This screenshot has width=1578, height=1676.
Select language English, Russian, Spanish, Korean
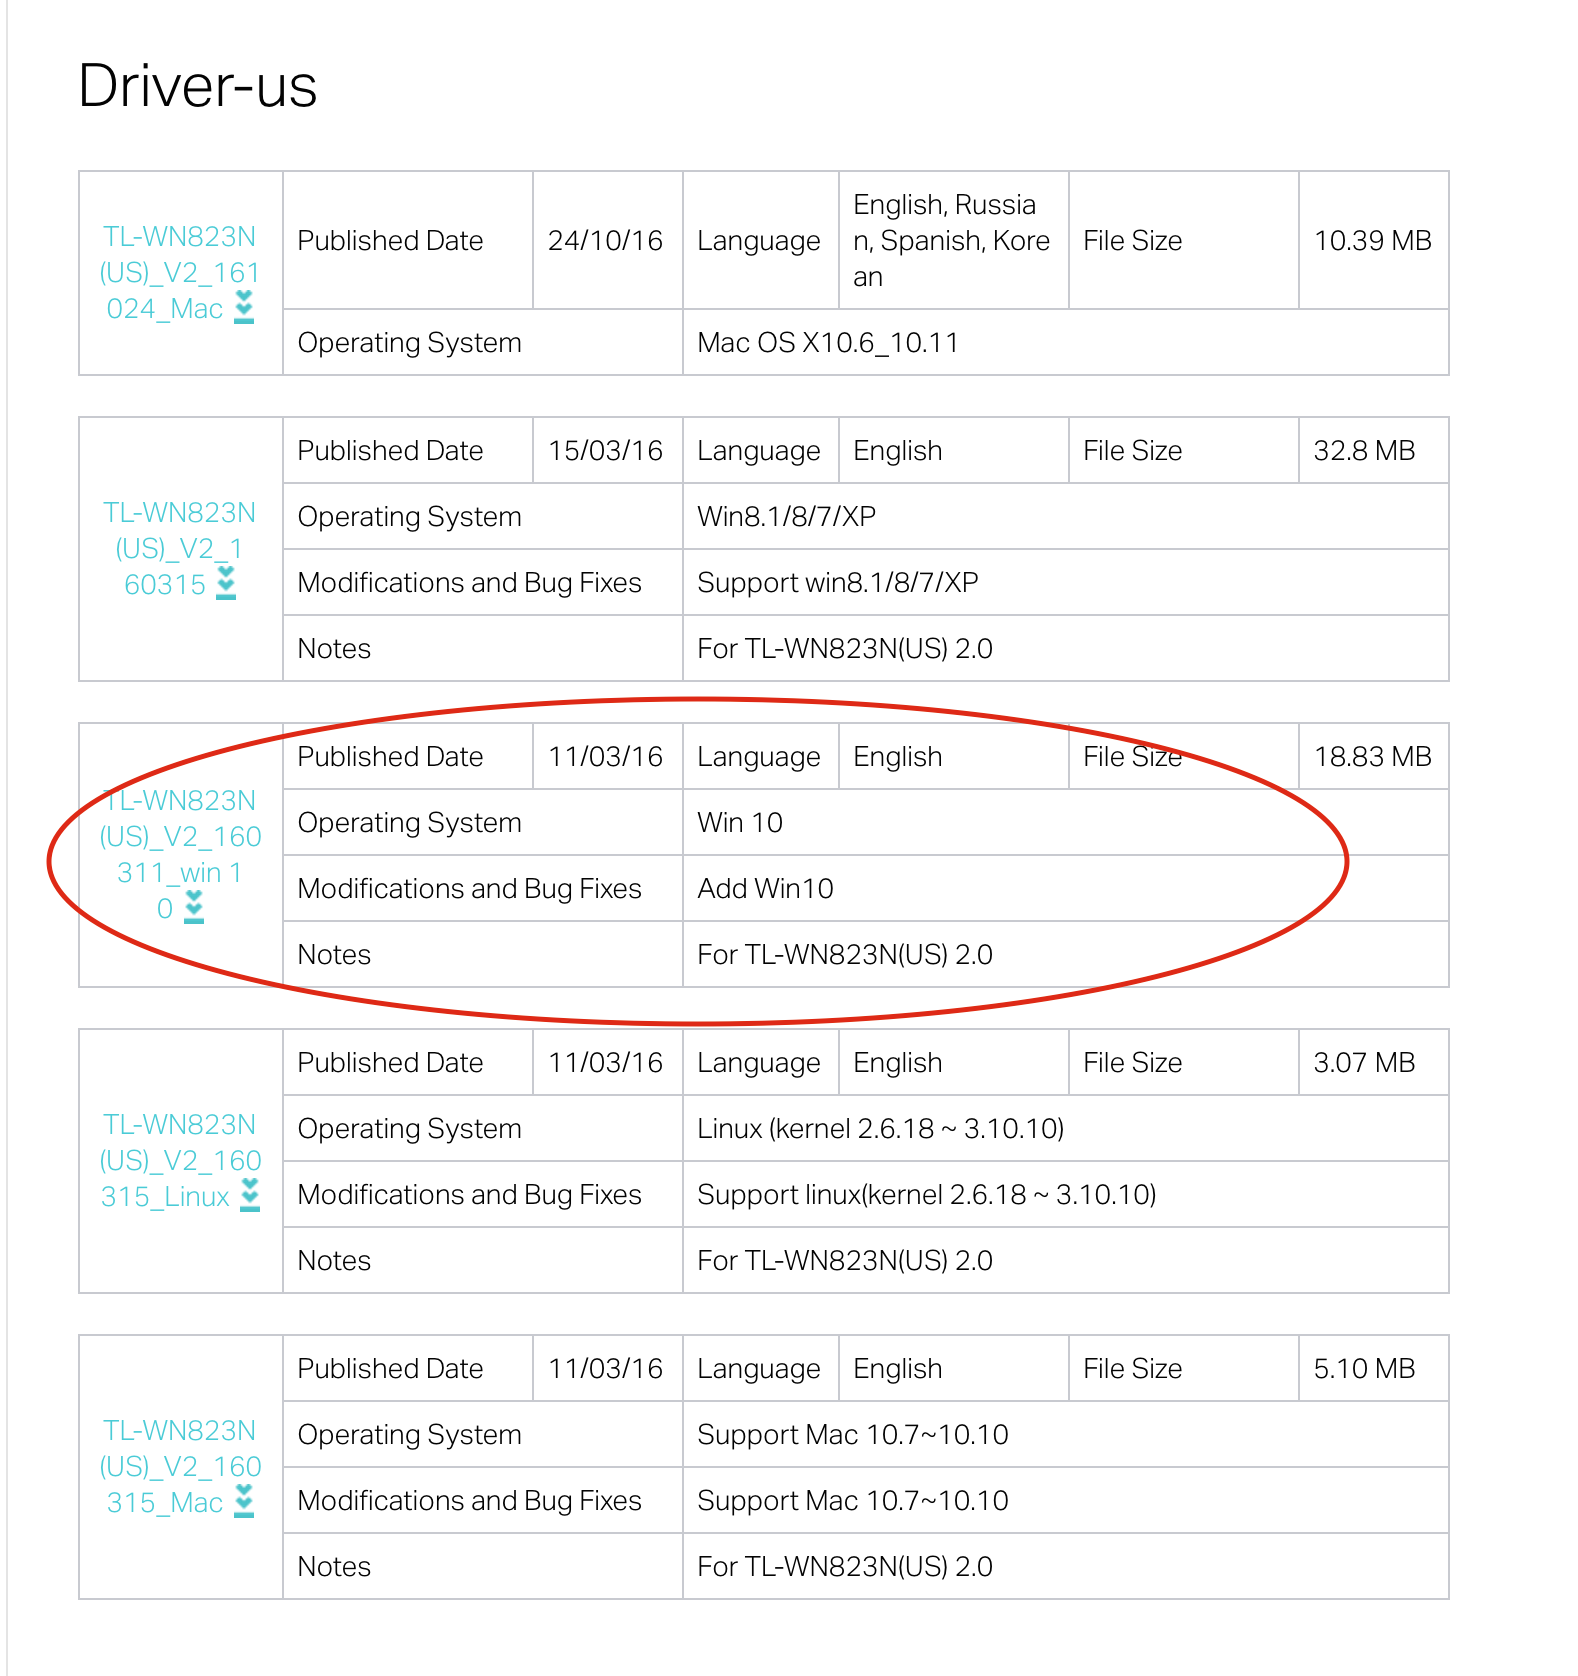952,240
